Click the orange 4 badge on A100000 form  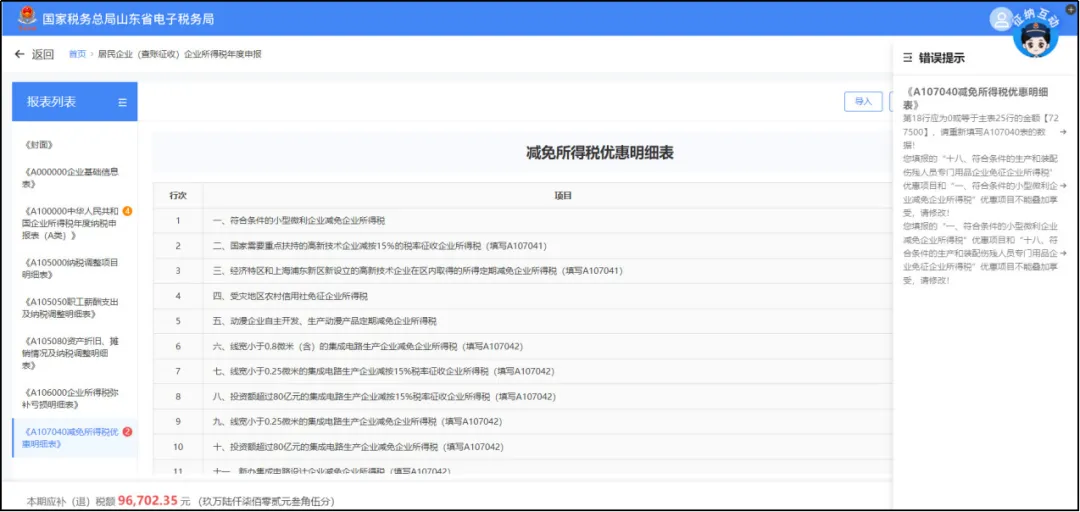click(127, 211)
